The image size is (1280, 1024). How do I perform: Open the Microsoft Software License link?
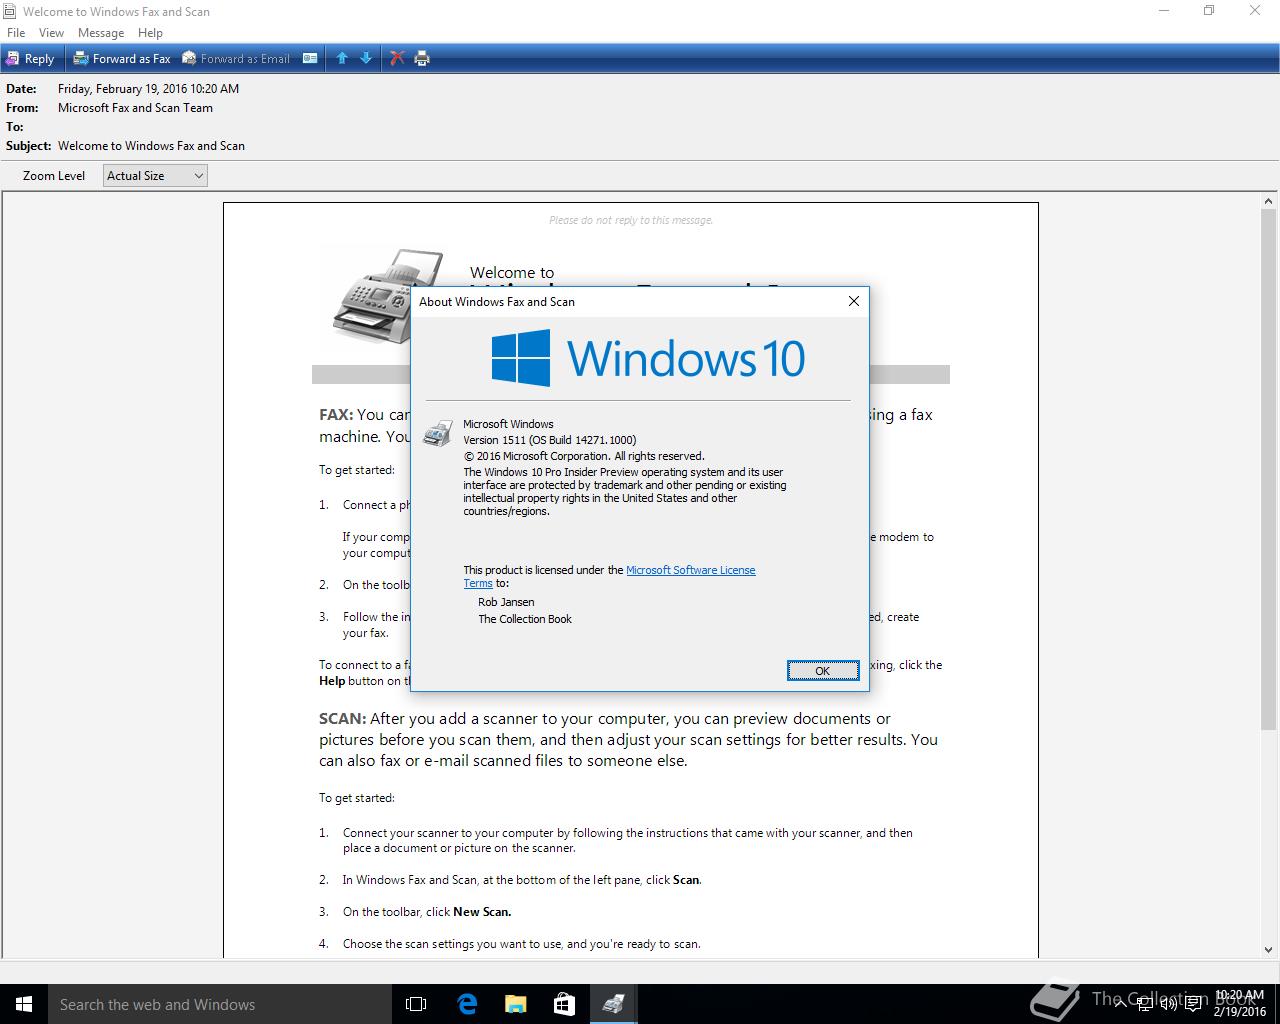690,570
